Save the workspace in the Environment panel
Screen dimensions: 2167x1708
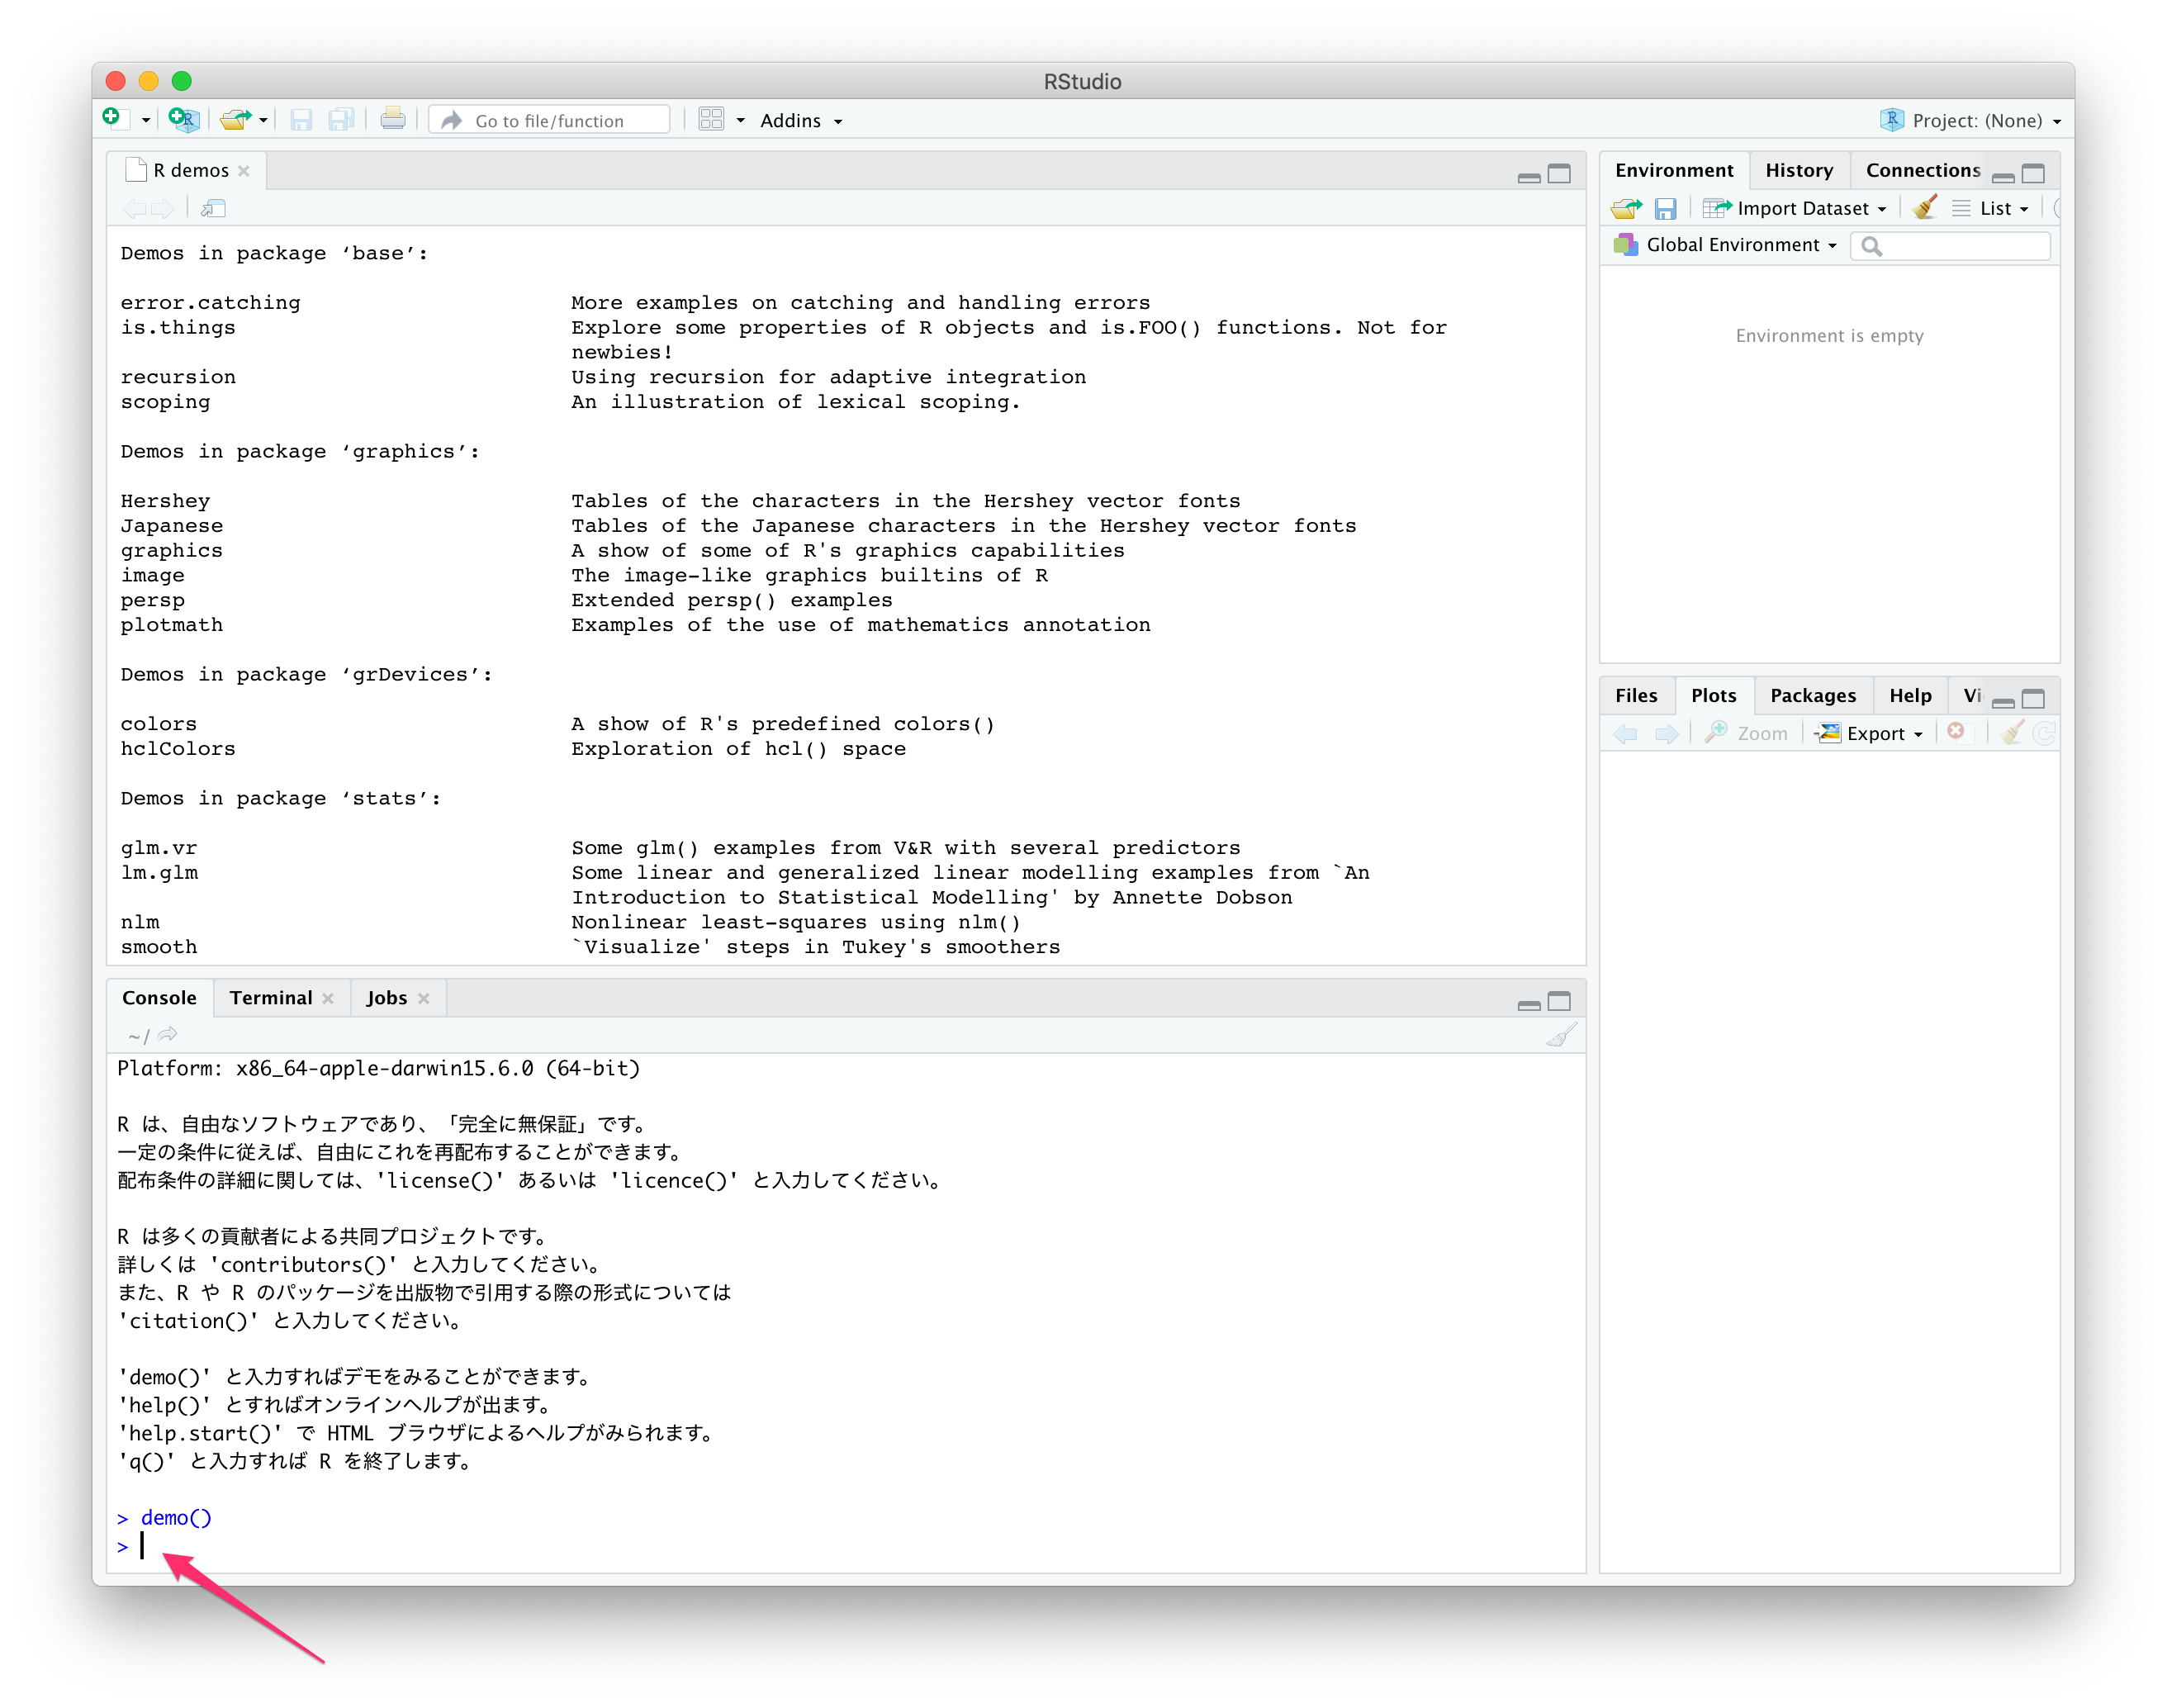click(1666, 208)
